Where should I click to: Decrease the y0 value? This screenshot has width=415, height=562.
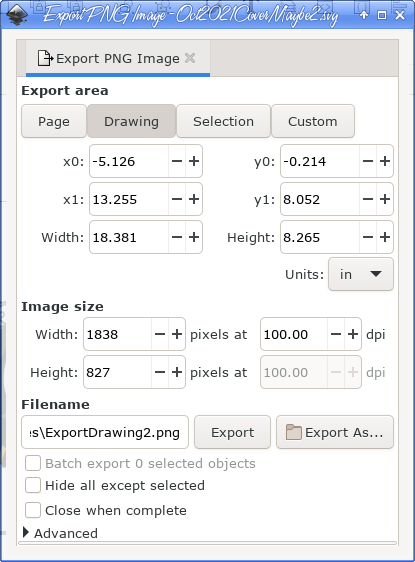coord(368,161)
